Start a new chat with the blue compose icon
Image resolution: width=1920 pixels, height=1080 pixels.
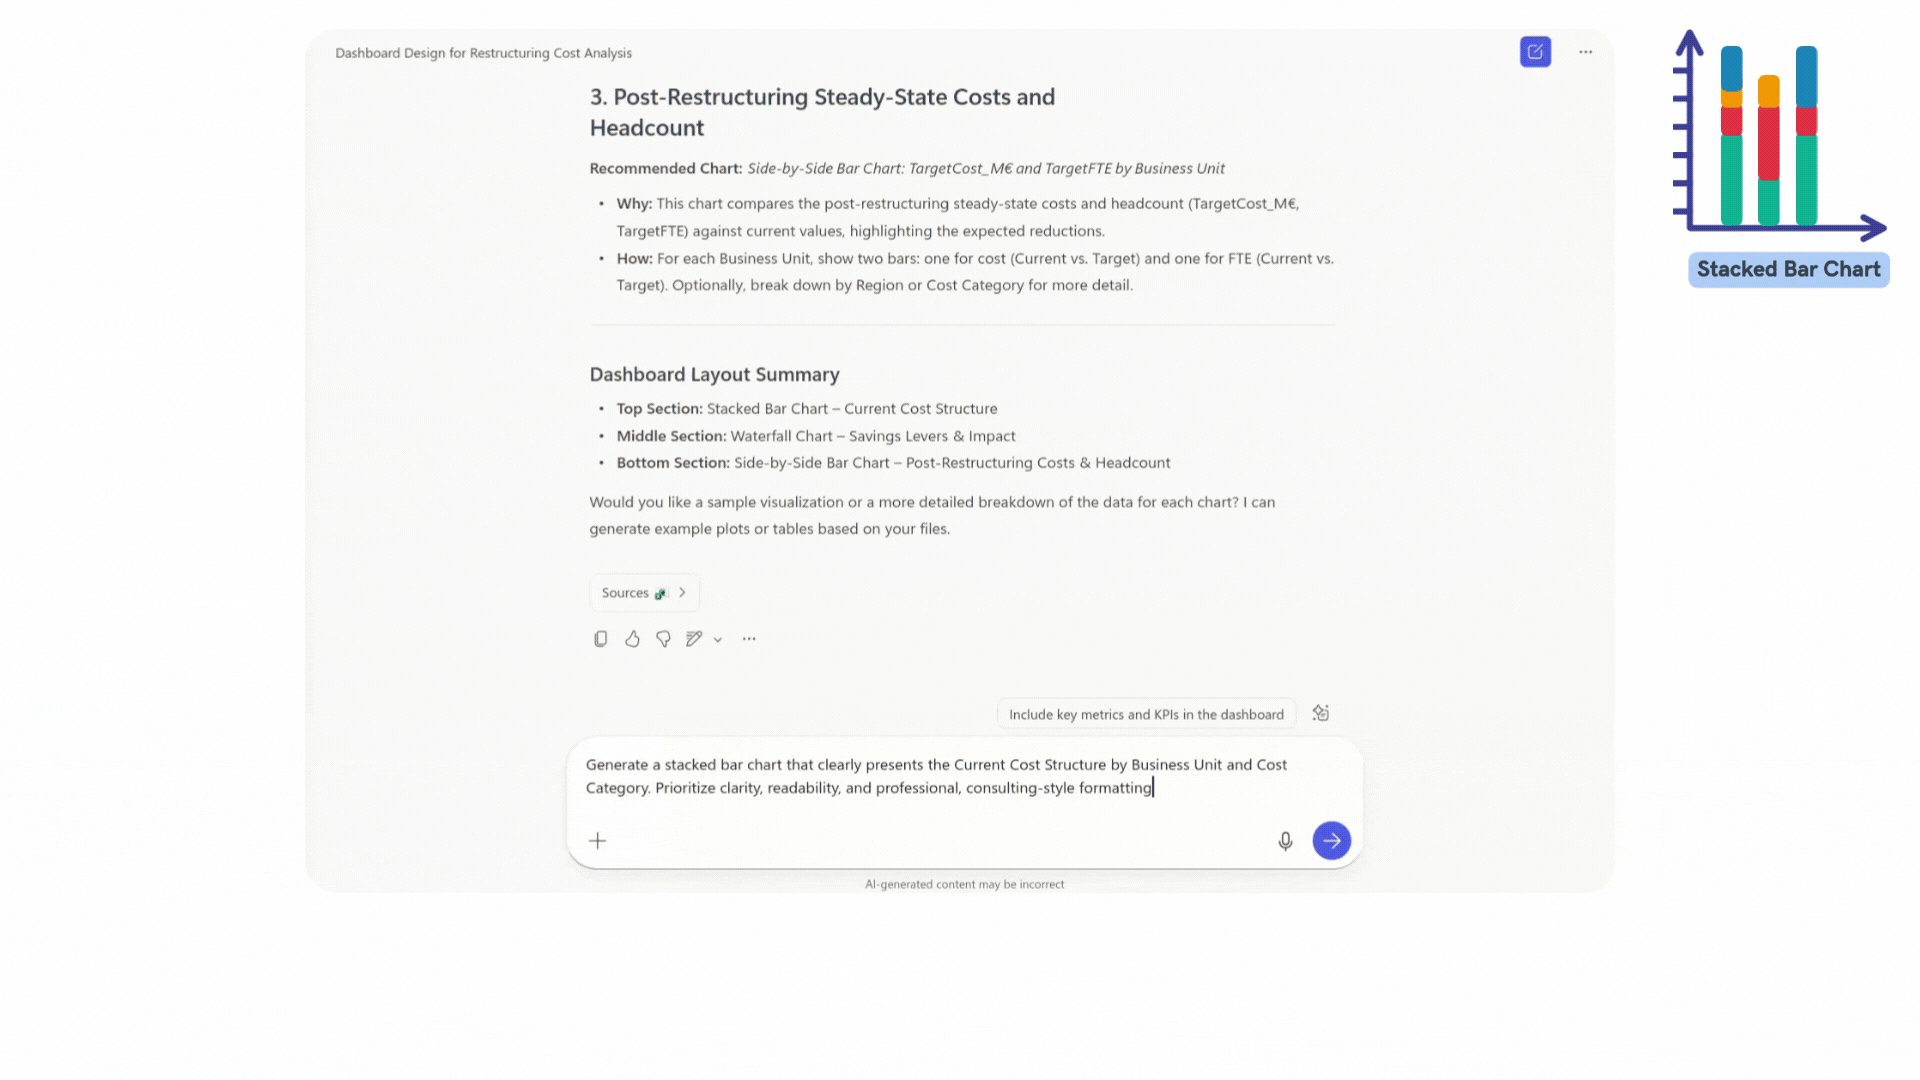pyautogui.click(x=1535, y=52)
